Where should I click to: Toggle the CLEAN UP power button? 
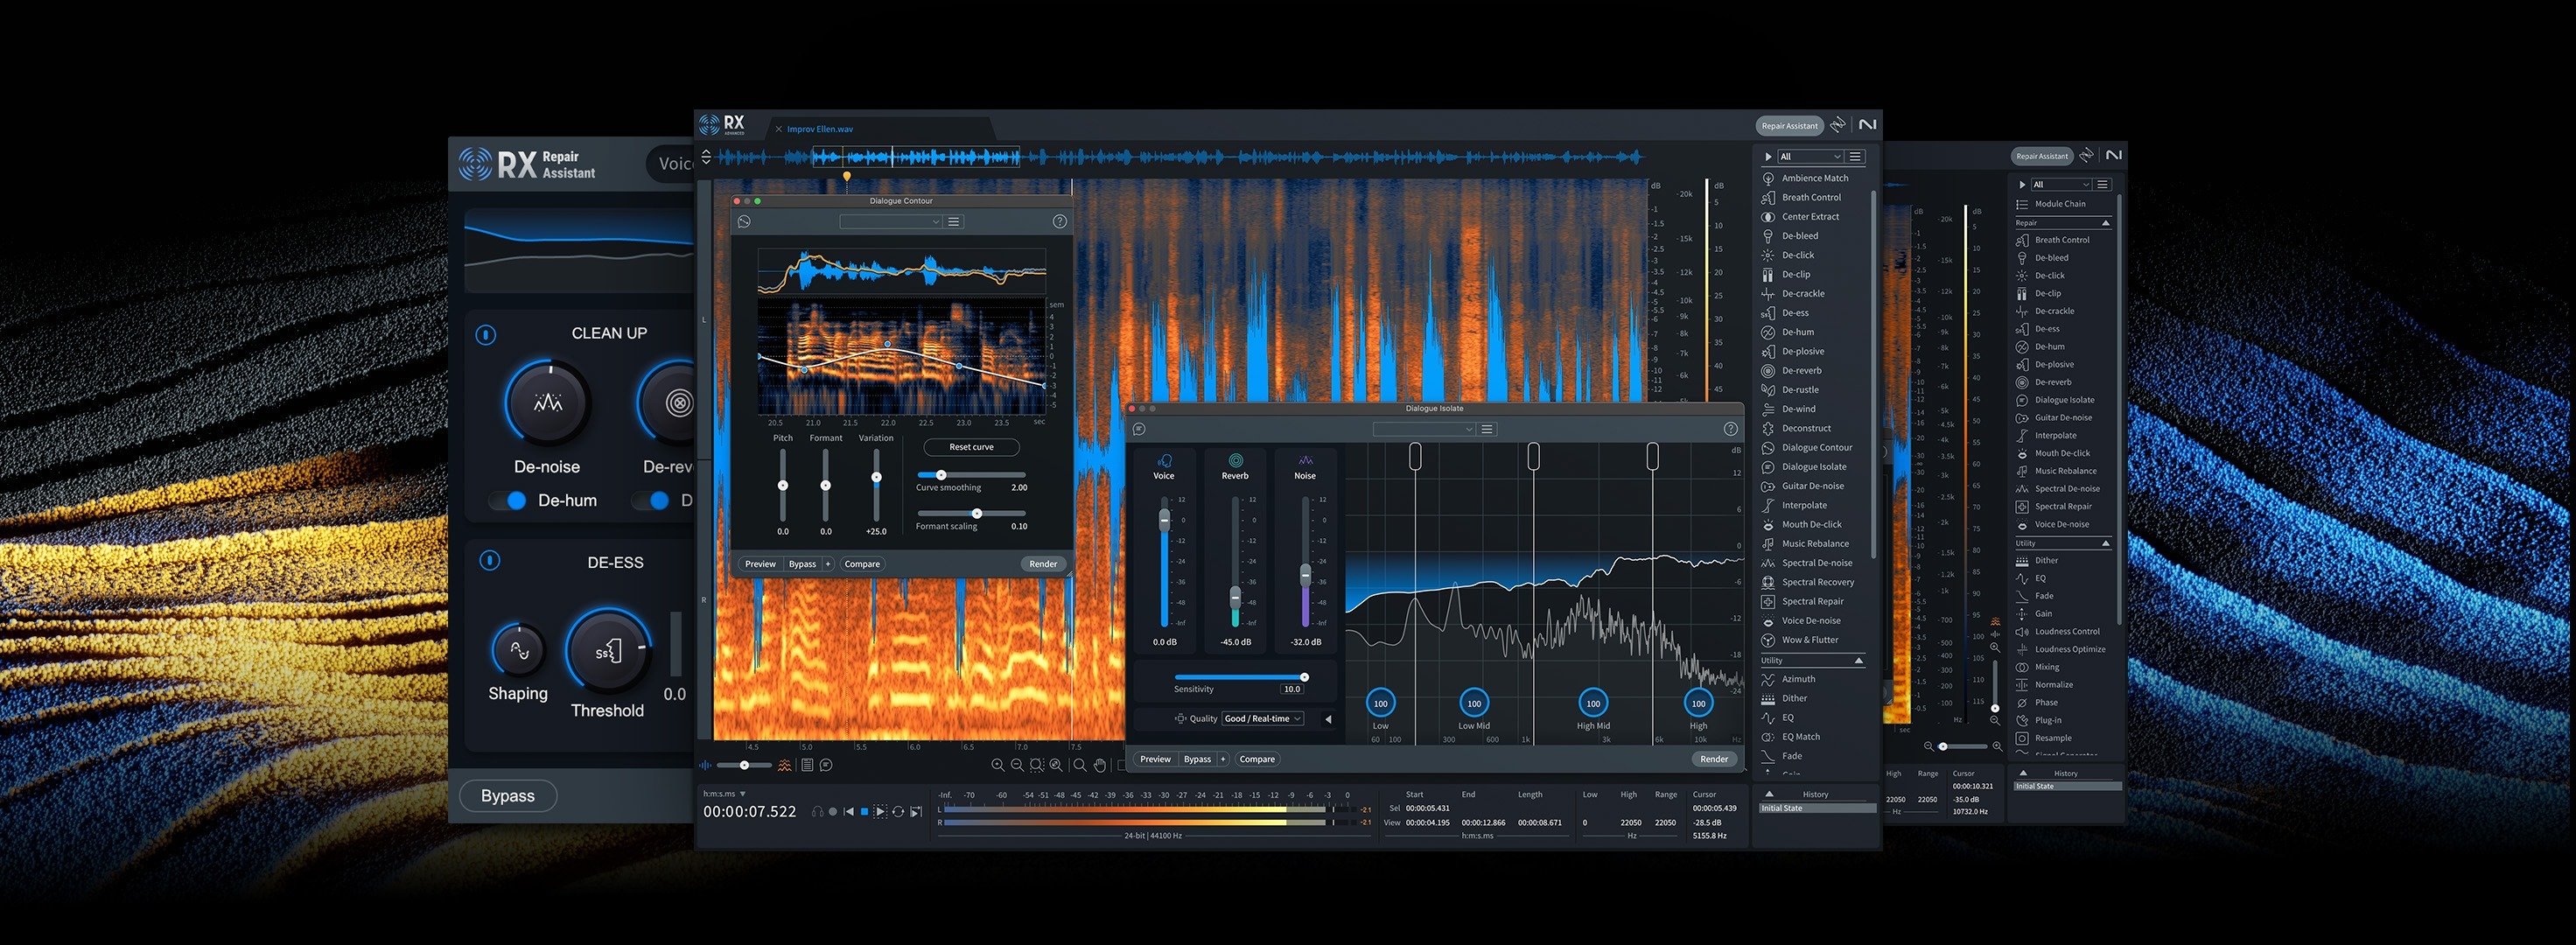click(x=486, y=335)
